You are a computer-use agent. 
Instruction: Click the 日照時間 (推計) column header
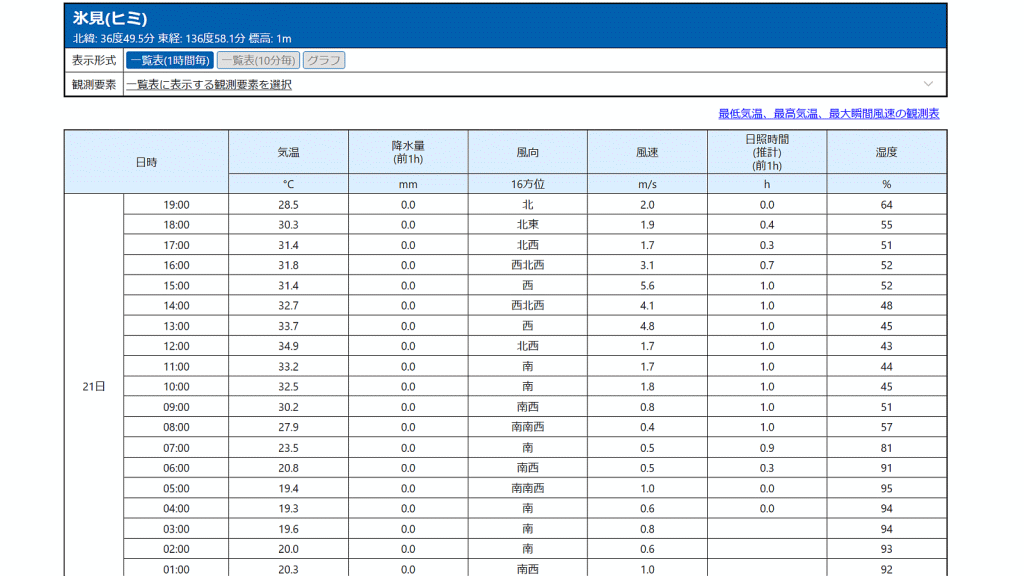click(767, 152)
